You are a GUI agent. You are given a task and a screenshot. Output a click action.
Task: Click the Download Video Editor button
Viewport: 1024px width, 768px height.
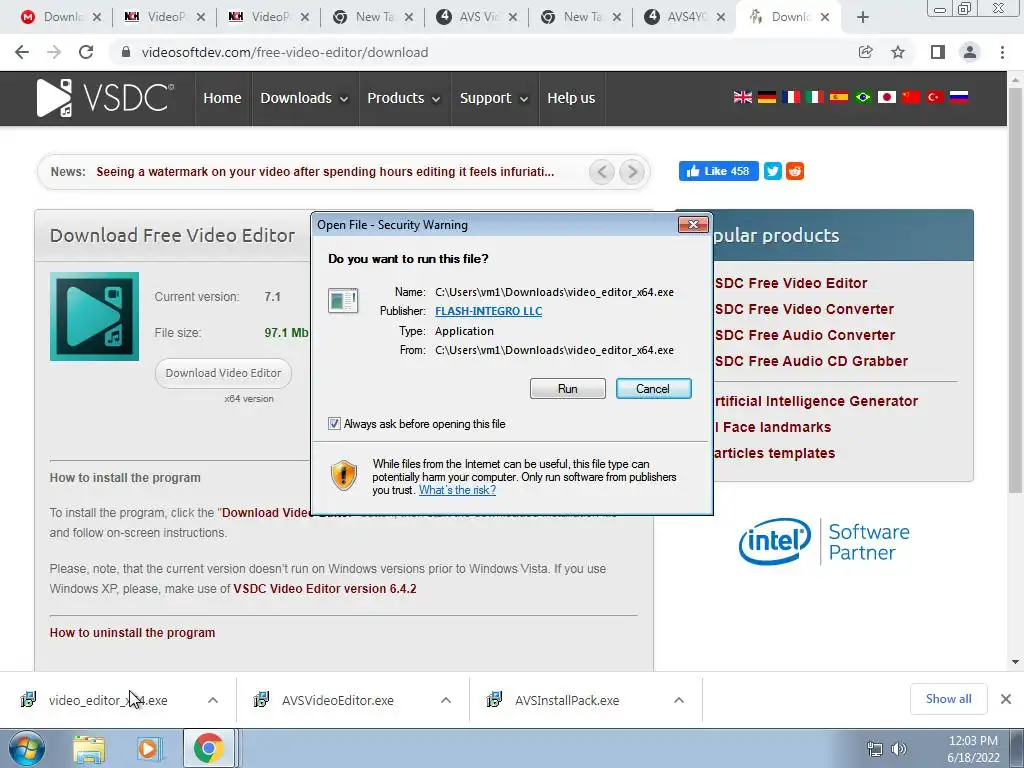(223, 373)
